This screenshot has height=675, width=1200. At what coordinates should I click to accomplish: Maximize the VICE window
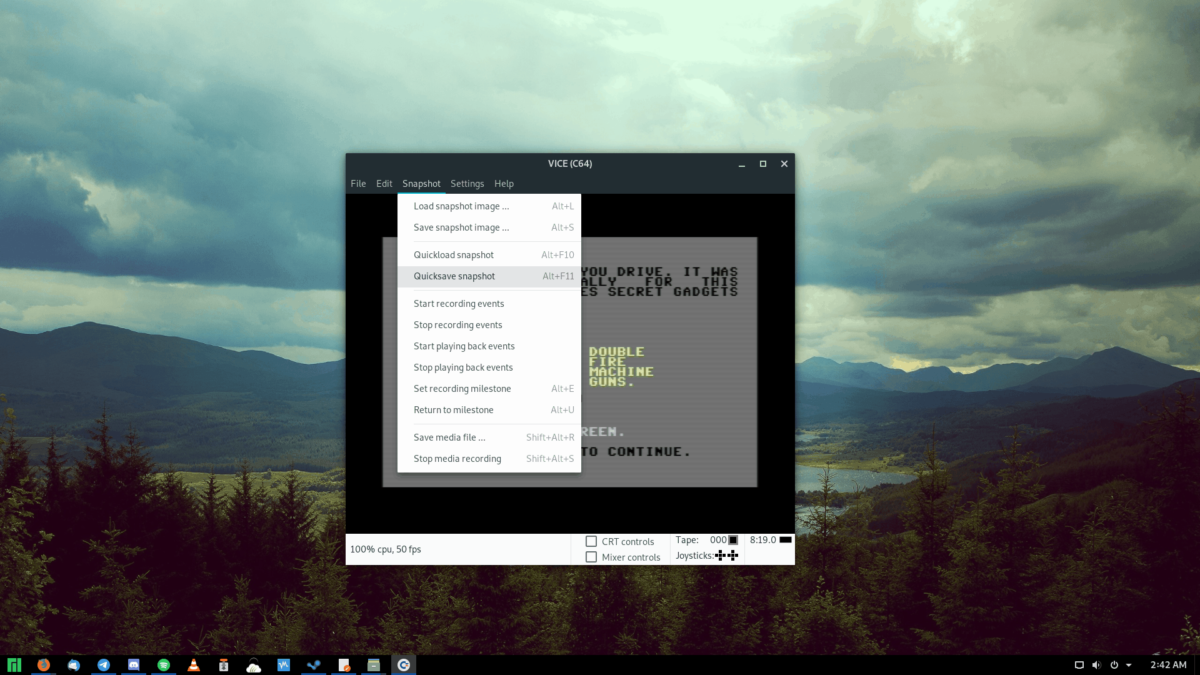click(x=763, y=164)
